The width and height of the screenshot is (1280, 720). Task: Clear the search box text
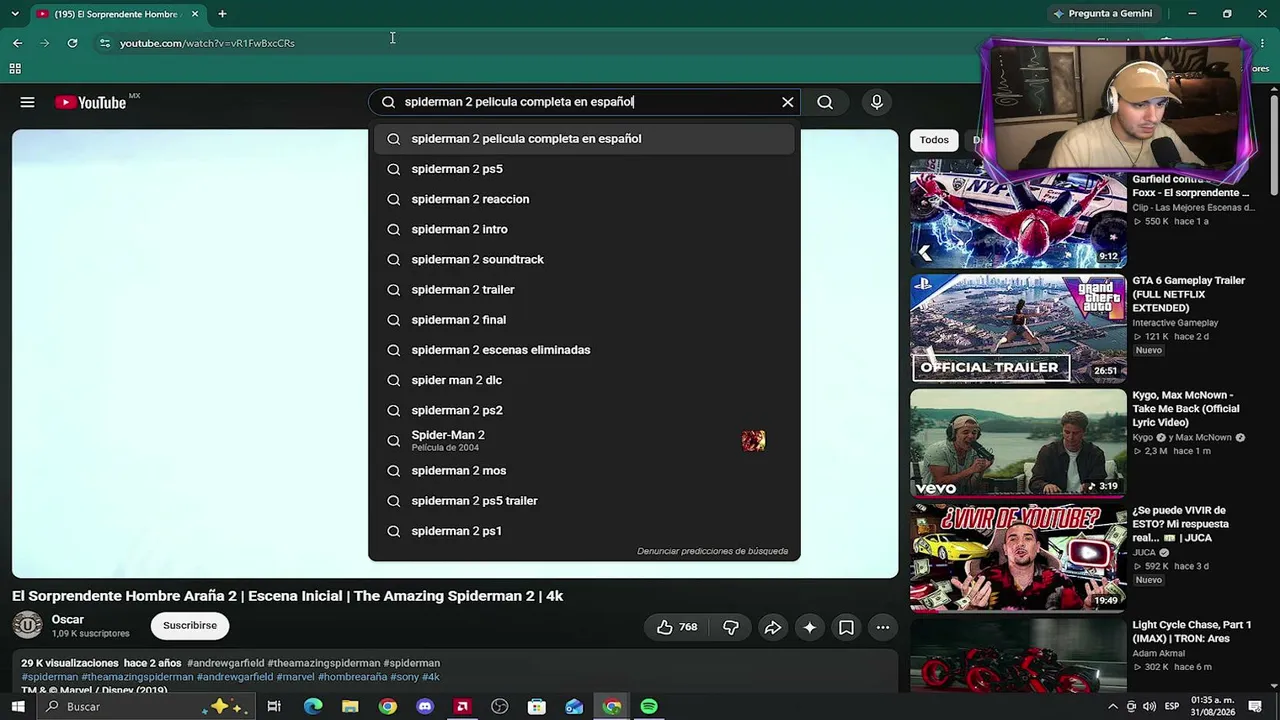click(x=788, y=102)
